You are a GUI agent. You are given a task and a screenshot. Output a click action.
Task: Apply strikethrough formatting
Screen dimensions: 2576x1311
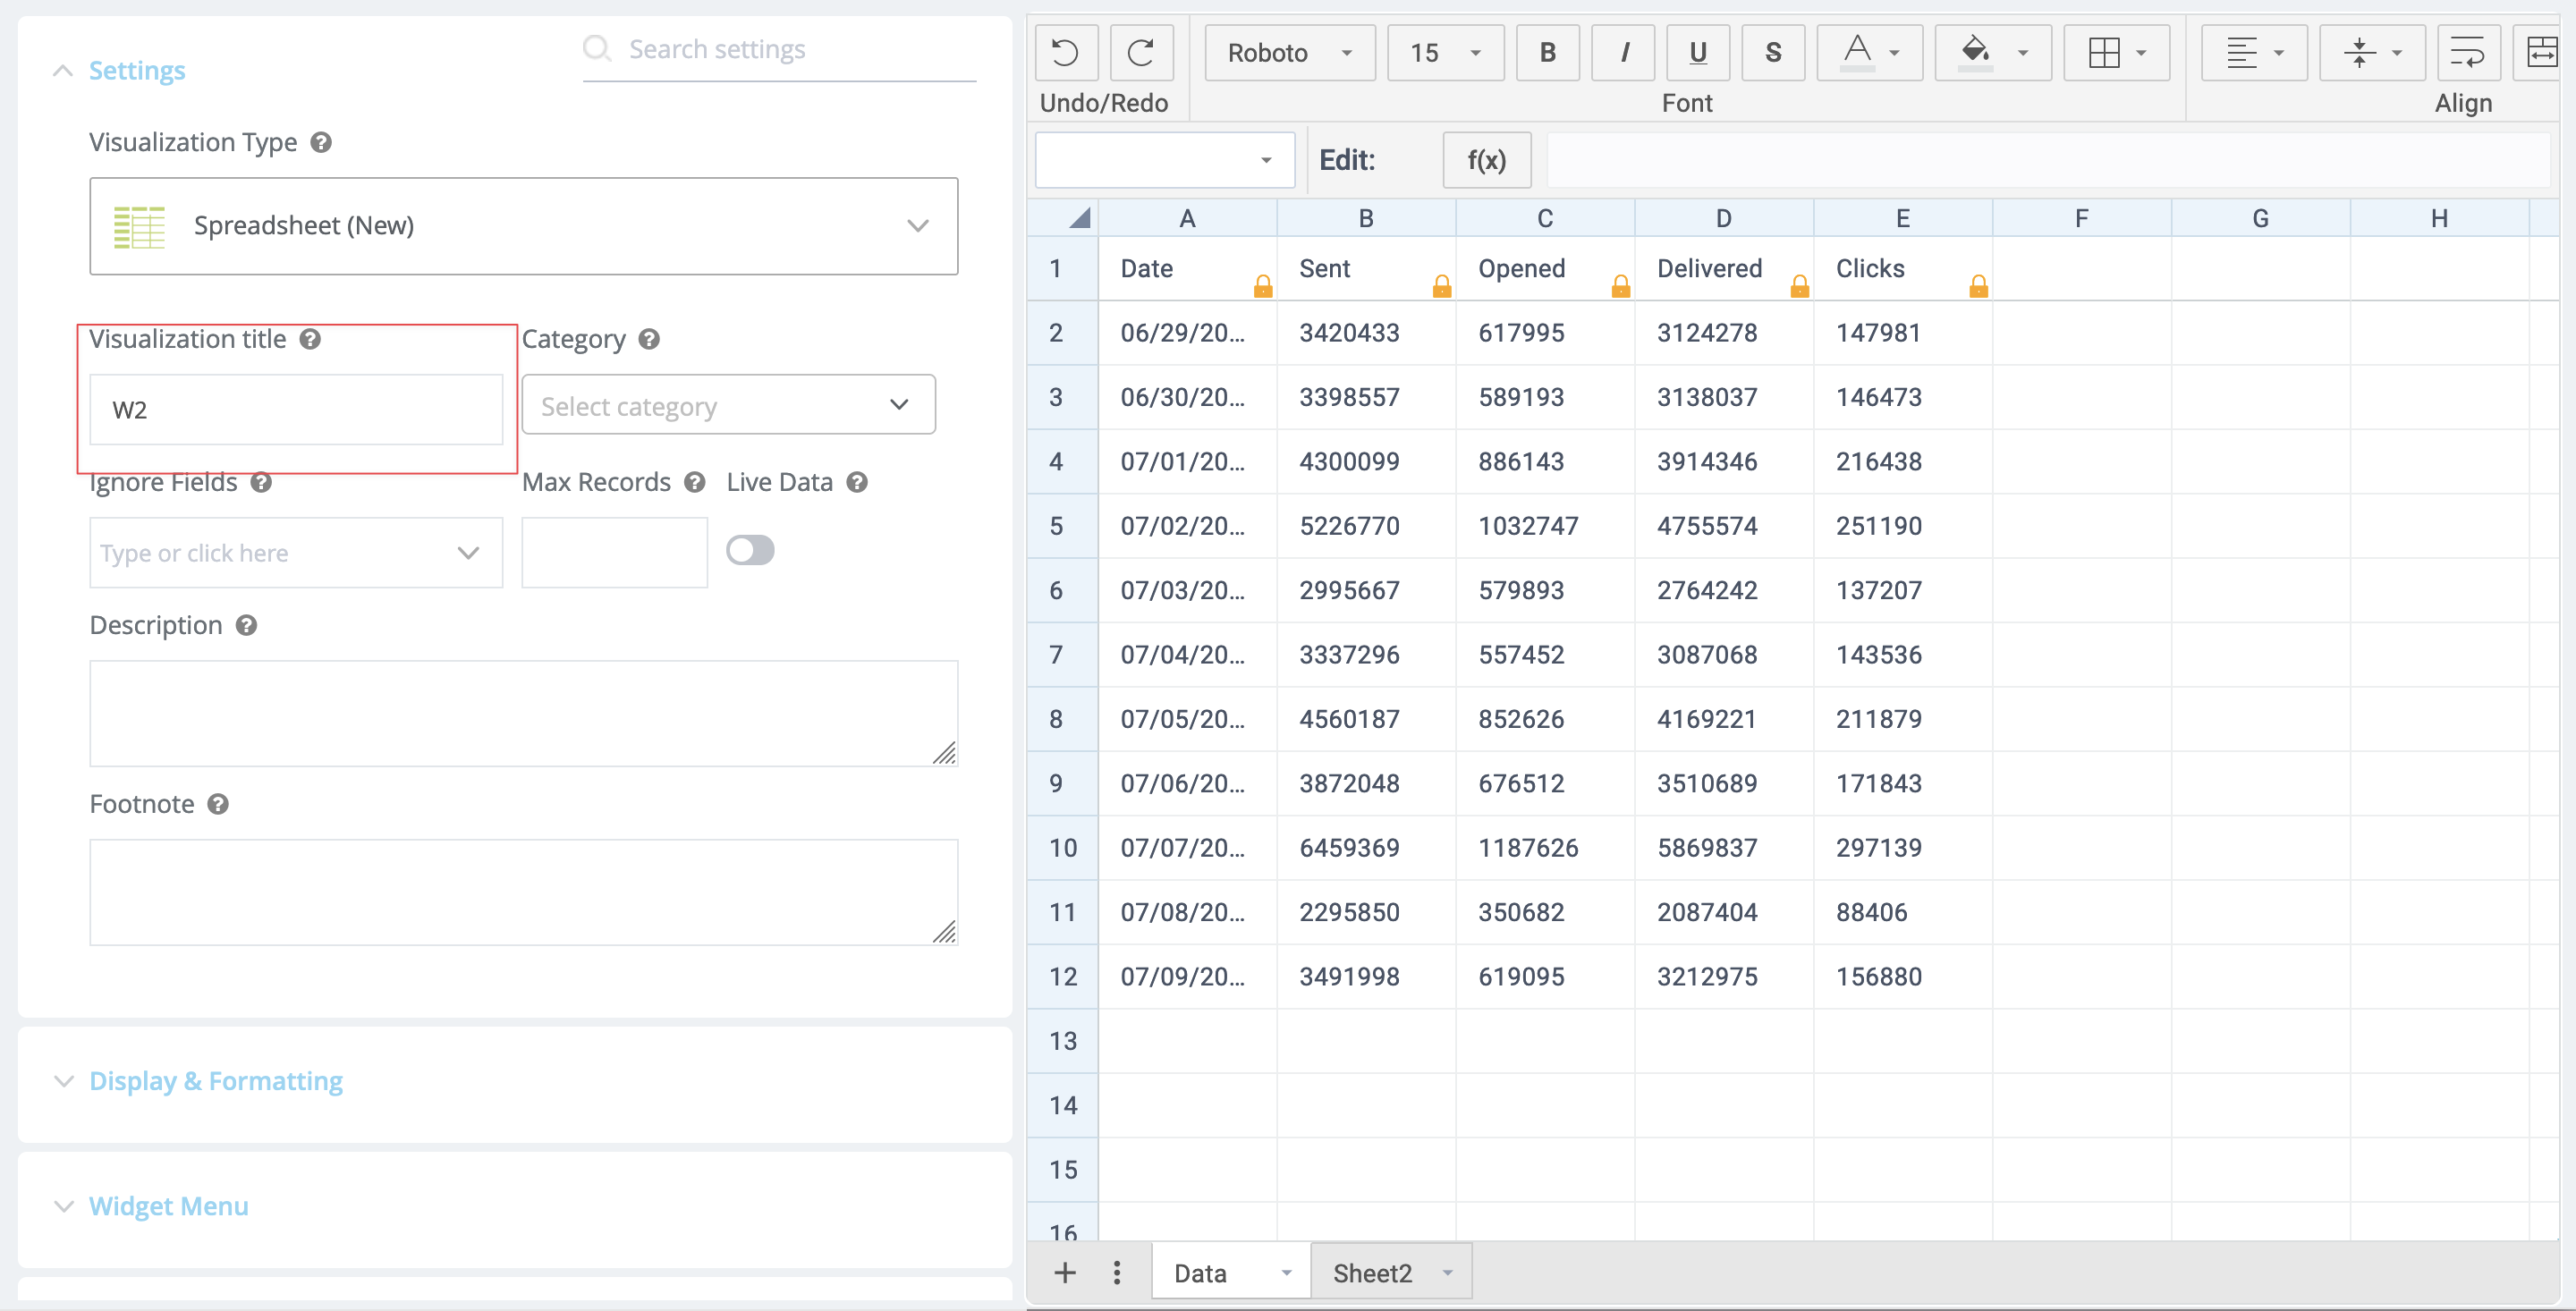pyautogui.click(x=1772, y=53)
